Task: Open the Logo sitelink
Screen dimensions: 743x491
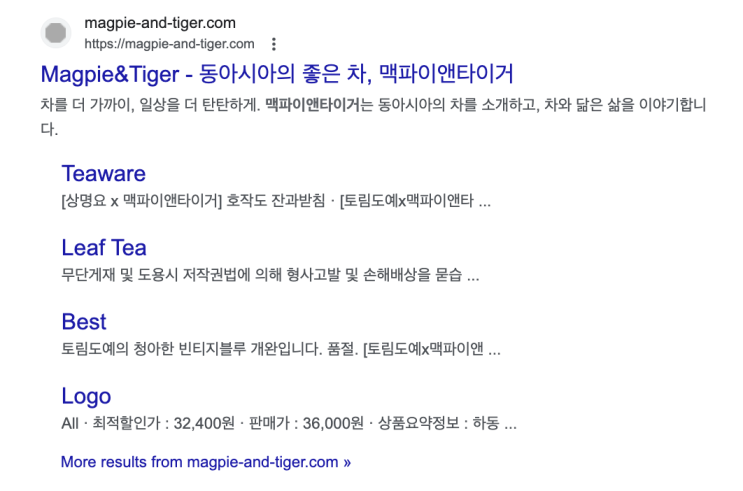Action: 86,395
